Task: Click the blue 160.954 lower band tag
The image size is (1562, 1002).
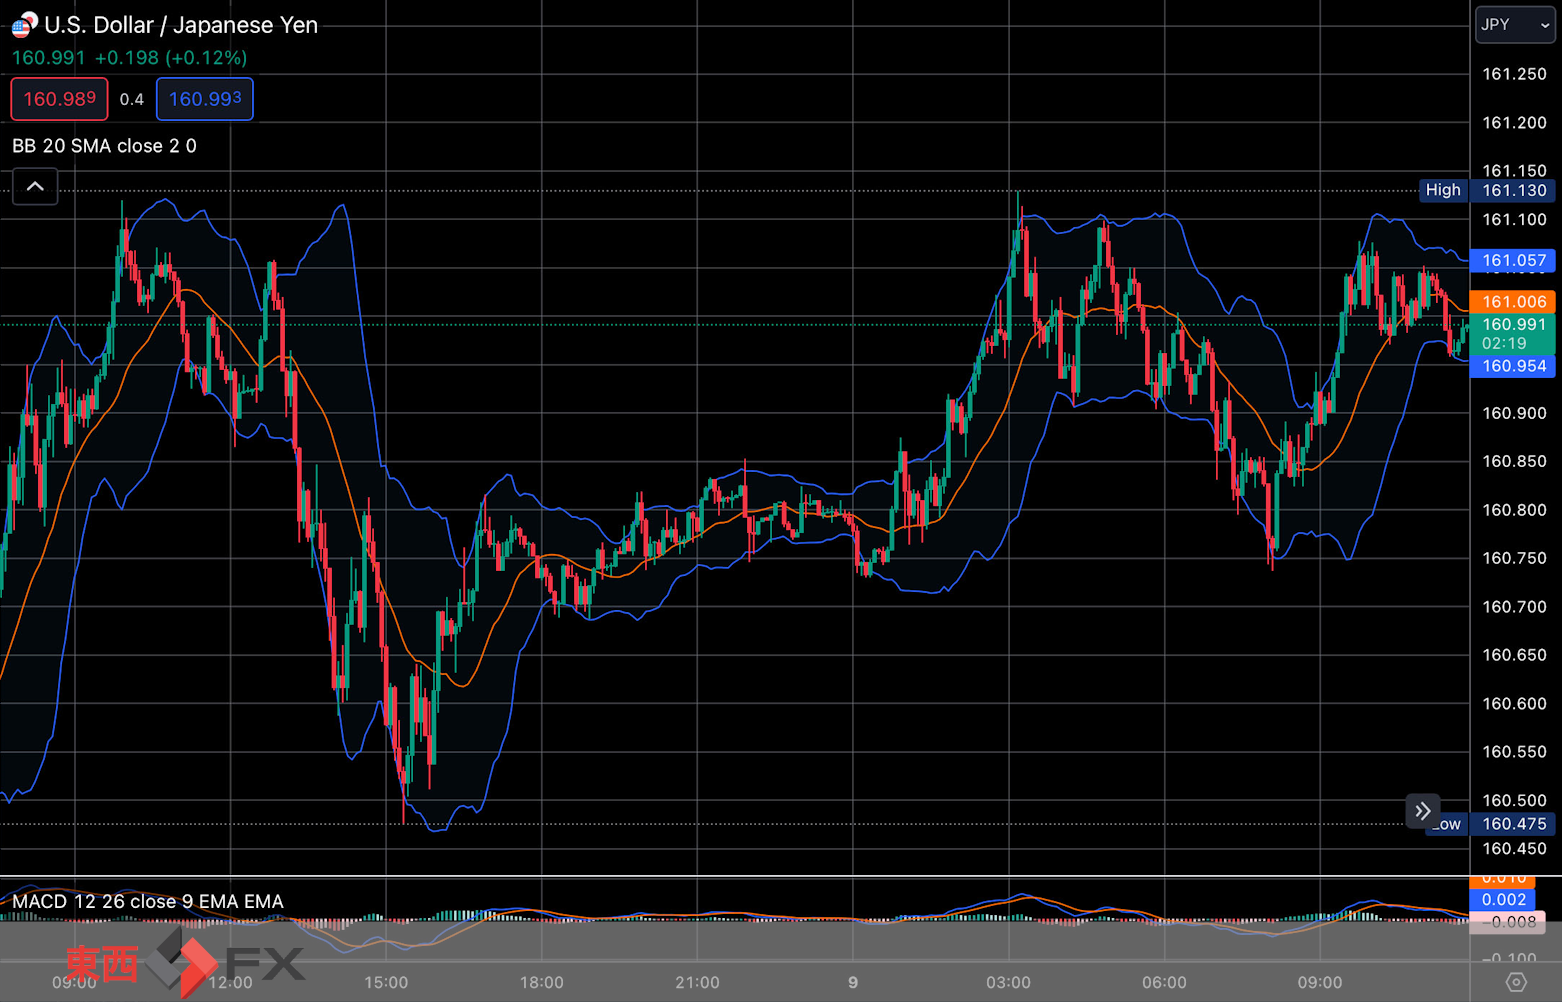Action: click(x=1513, y=366)
